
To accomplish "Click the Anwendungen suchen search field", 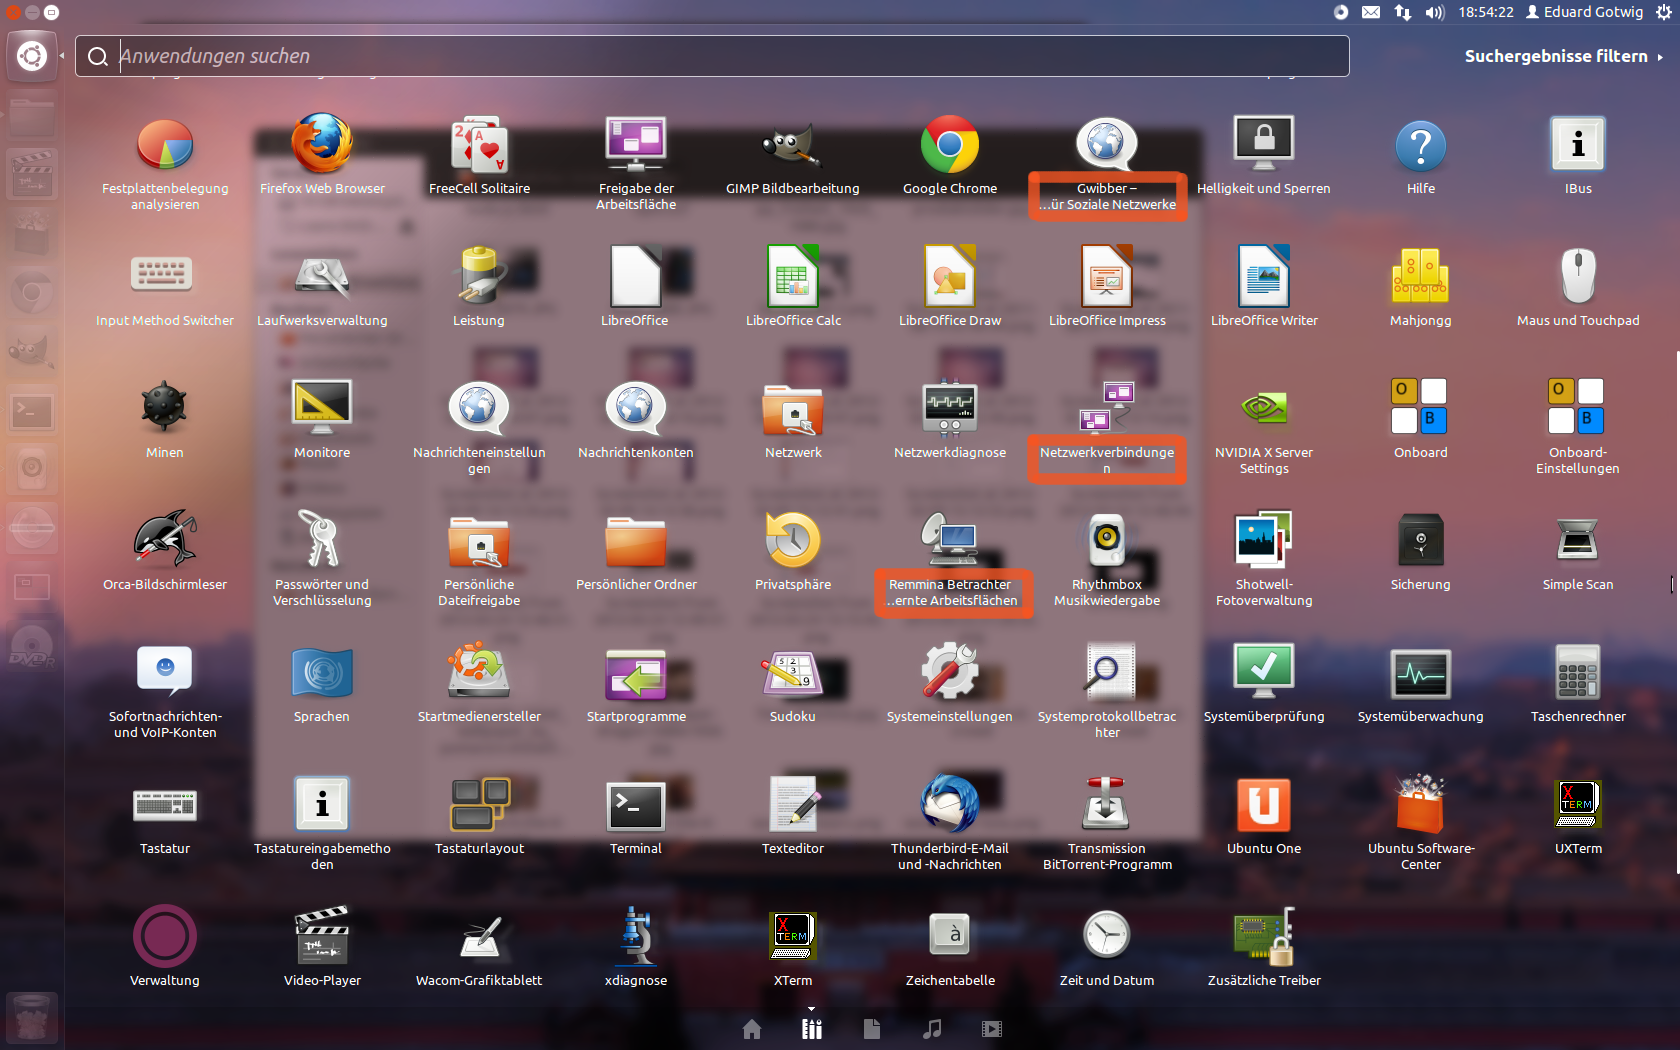I will click(712, 57).
